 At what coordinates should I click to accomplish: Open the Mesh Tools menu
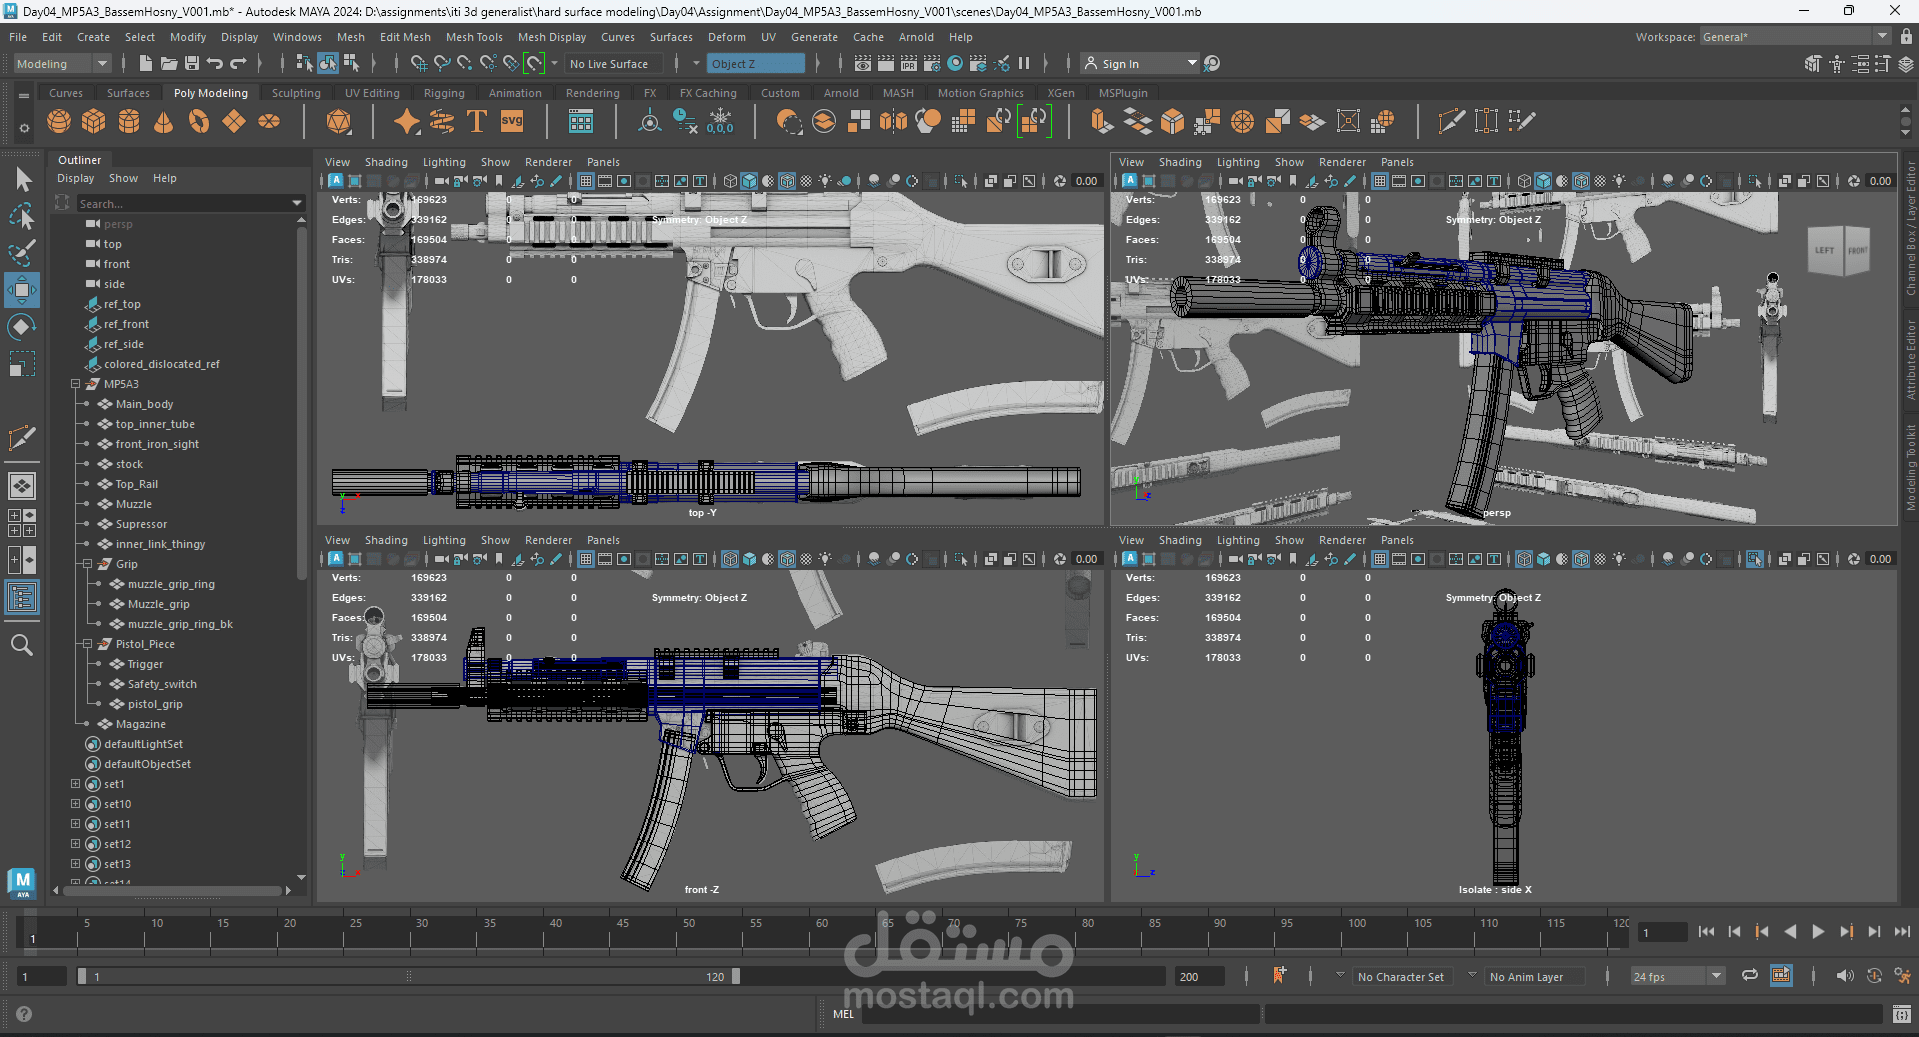474,37
